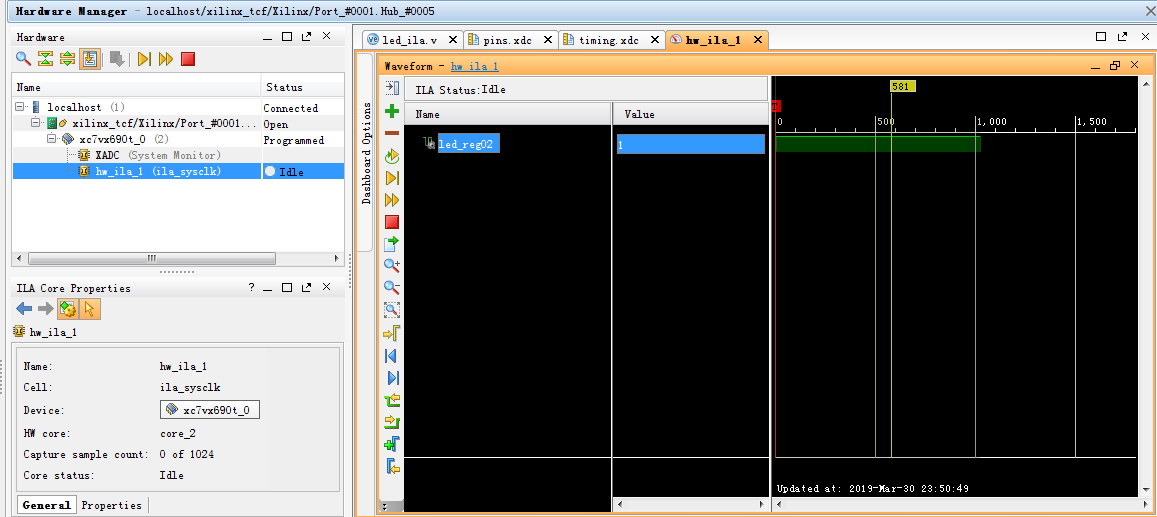Run trigger from the Hardware panel toolbar
Screen dimensions: 1157x517
coord(144,59)
